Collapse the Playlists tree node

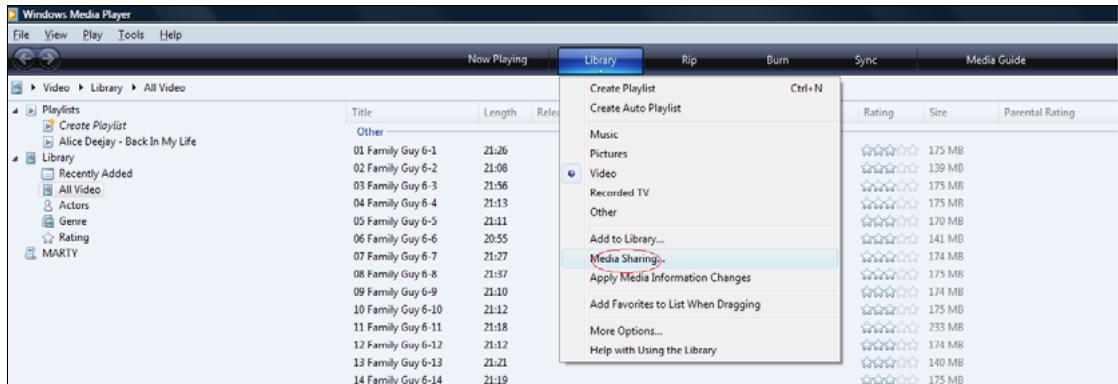16,110
